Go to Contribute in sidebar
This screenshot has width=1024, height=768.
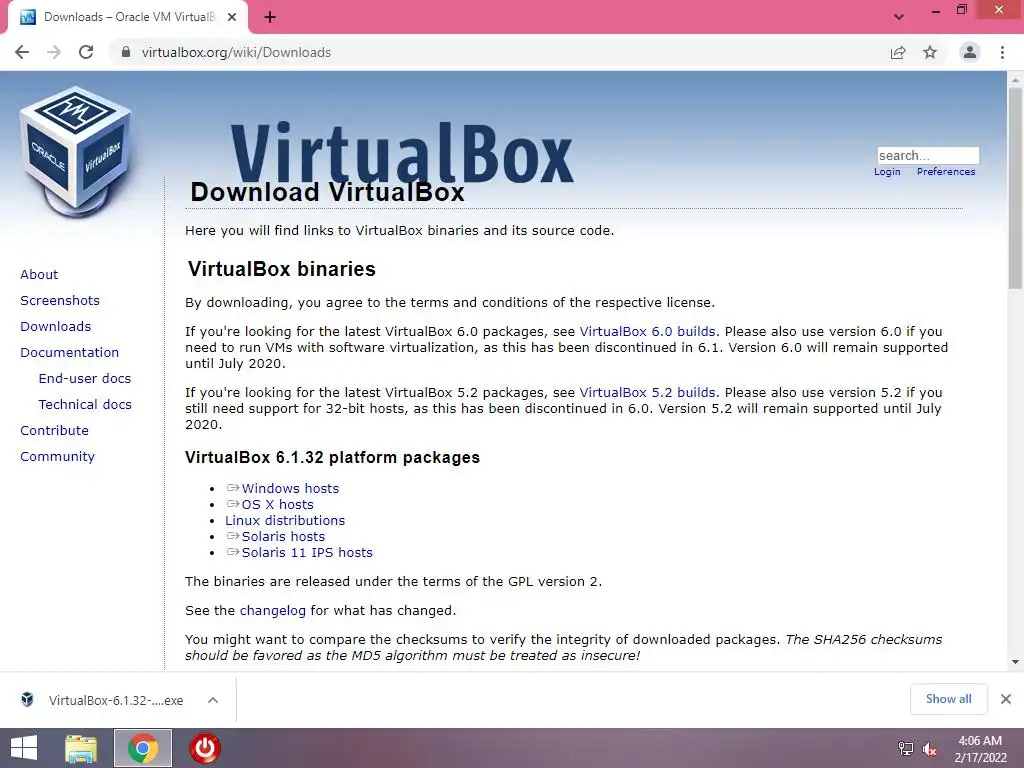tap(54, 430)
